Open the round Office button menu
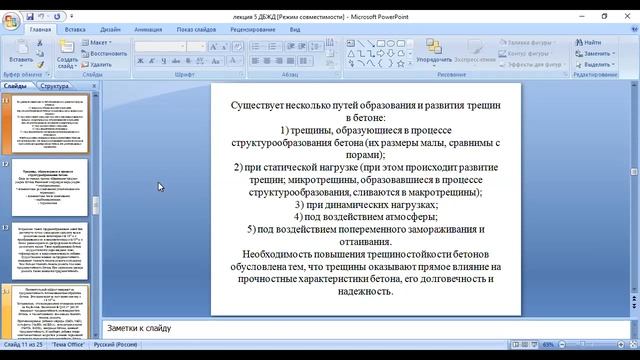The image size is (640, 360). pos(11,21)
